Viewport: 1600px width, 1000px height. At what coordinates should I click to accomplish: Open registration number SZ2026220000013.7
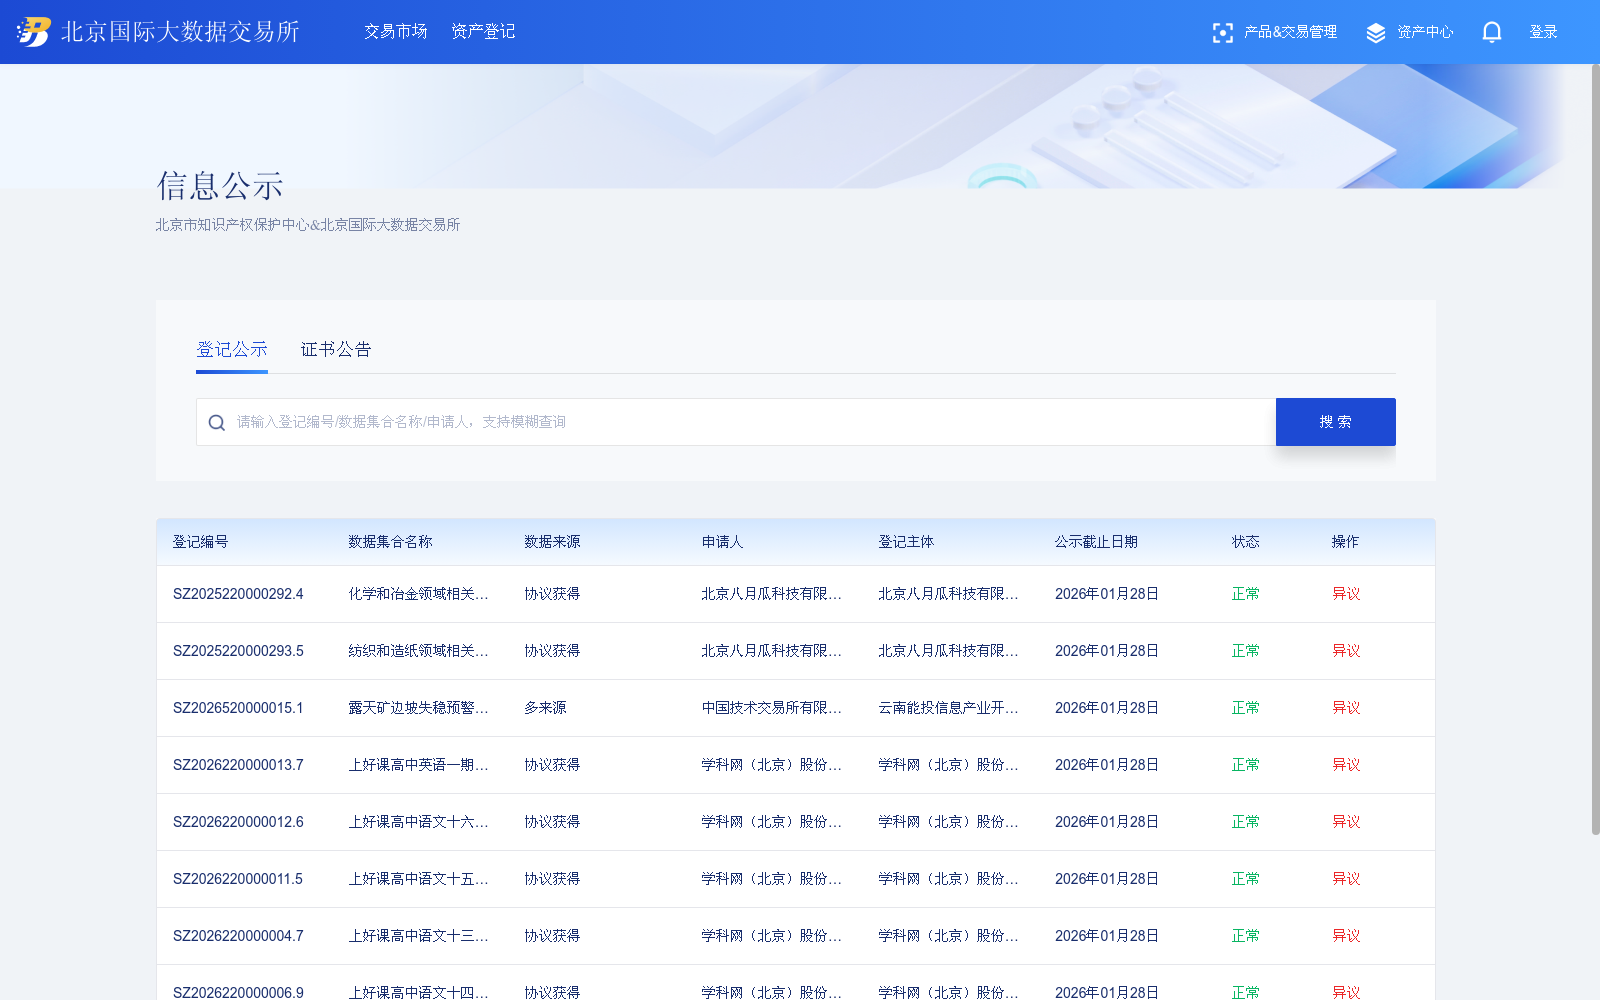(x=238, y=765)
